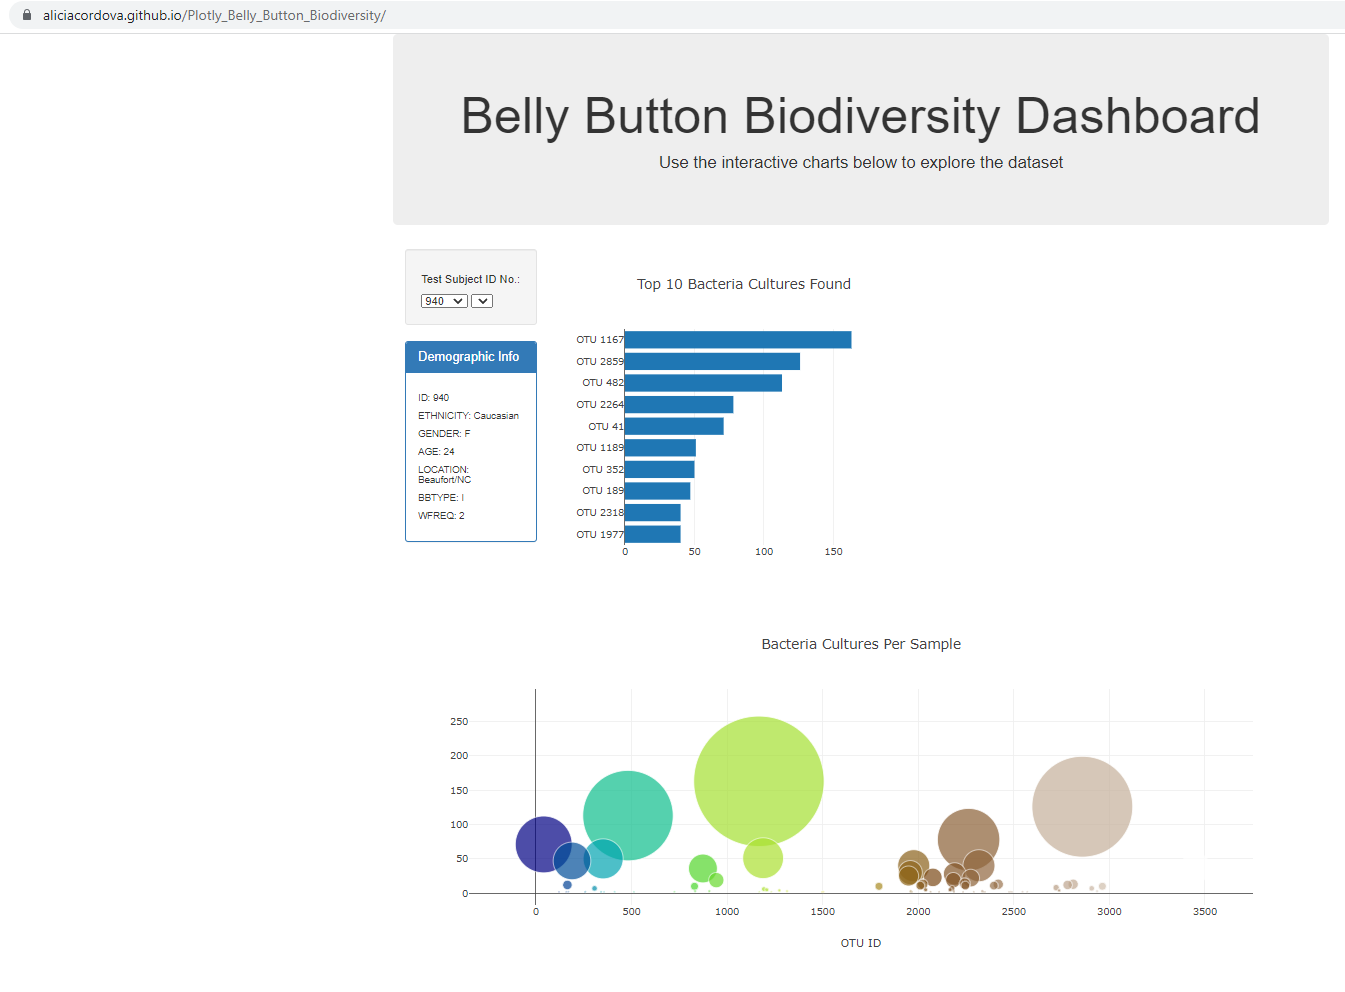The height and width of the screenshot is (992, 1345).
Task: Click the Demographic Info panel header
Action: point(470,356)
